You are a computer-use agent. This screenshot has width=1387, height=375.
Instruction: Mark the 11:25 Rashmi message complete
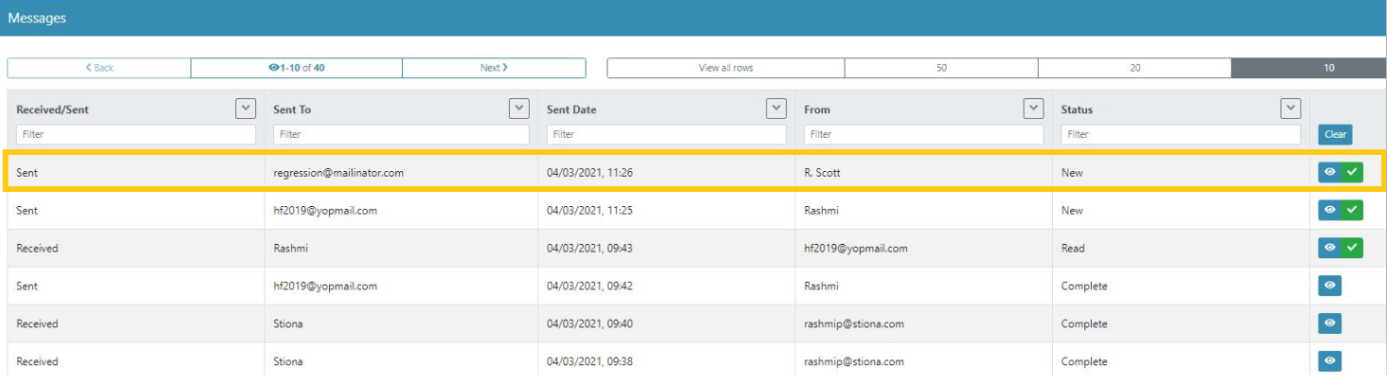(1352, 210)
